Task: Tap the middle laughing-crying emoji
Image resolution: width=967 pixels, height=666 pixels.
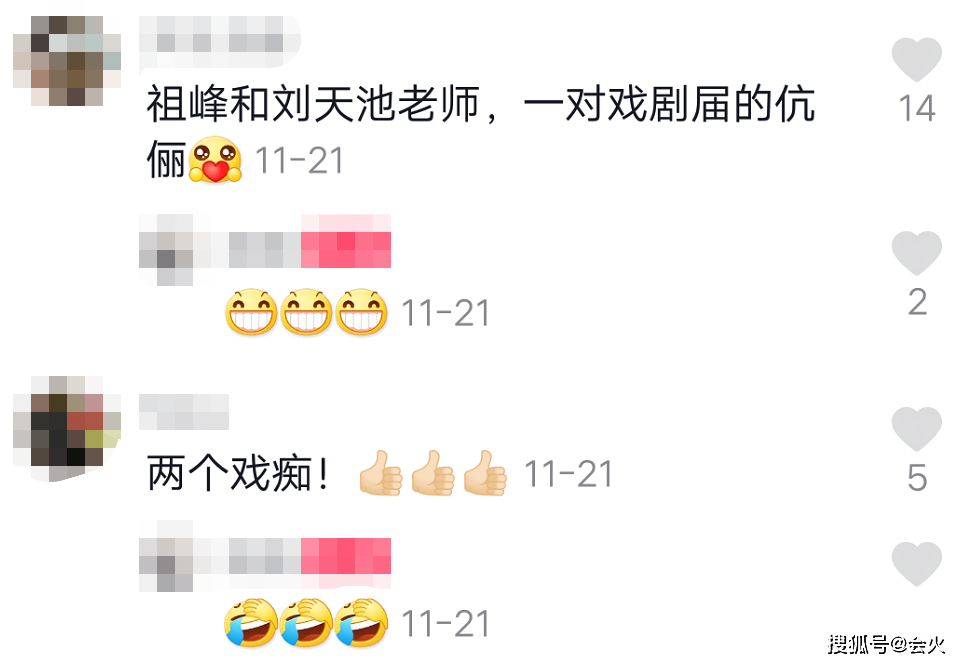Action: [307, 622]
